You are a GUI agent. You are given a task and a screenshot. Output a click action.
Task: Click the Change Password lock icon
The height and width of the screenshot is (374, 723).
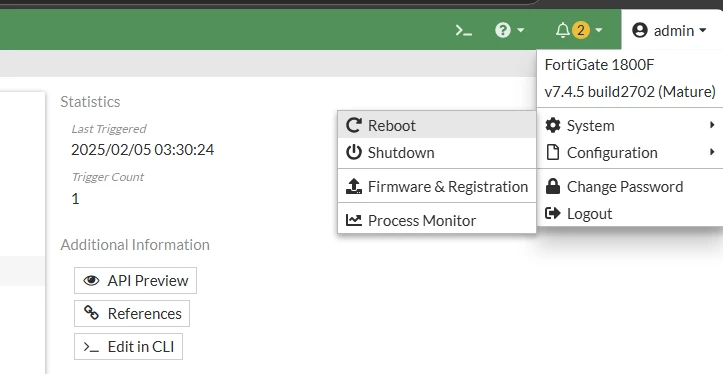[552, 186]
